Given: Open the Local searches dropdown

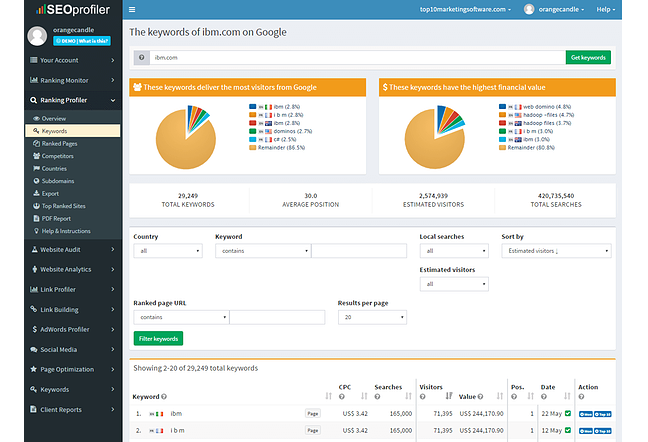Looking at the screenshot, I should coord(454,251).
